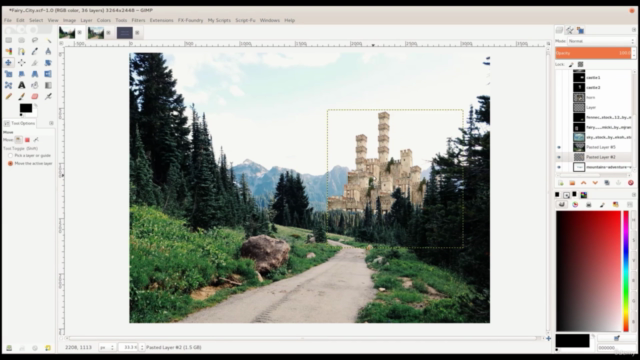Open the layer Mode dropdown

point(601,41)
